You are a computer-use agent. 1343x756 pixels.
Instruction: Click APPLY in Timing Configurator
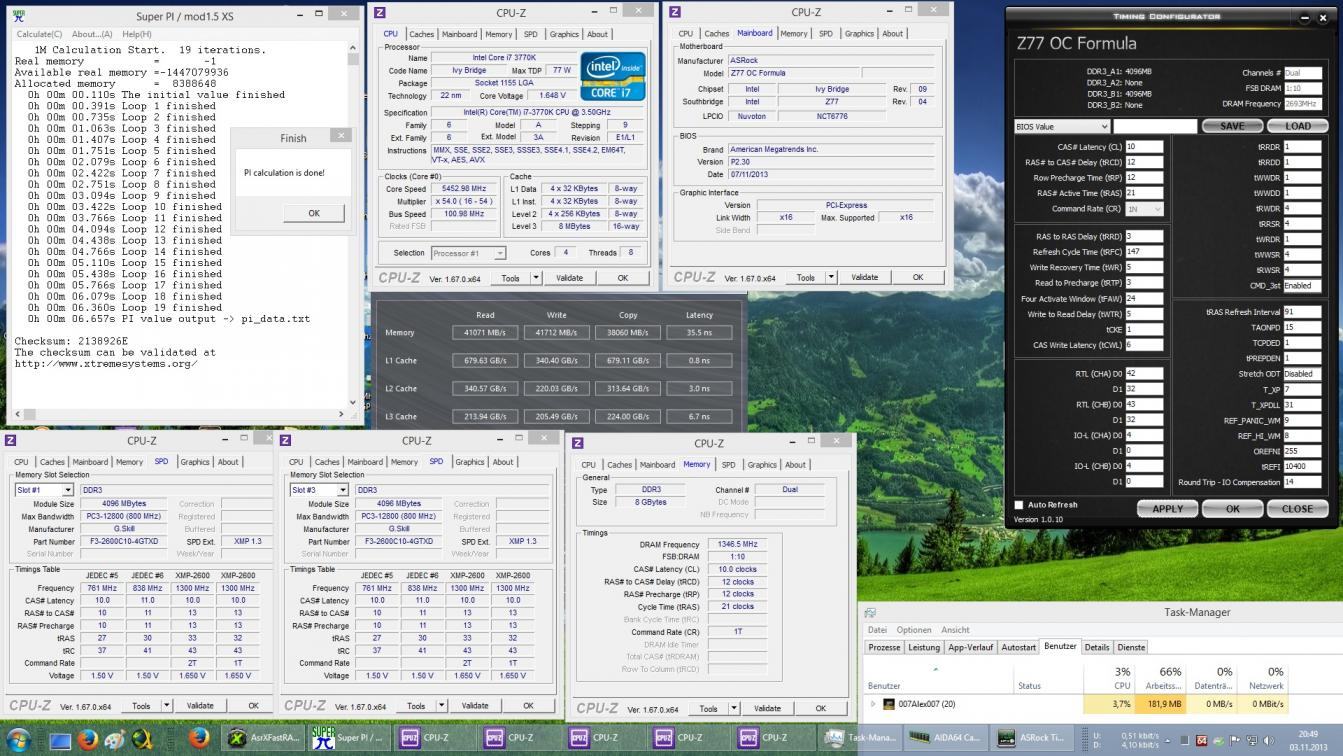(1167, 508)
